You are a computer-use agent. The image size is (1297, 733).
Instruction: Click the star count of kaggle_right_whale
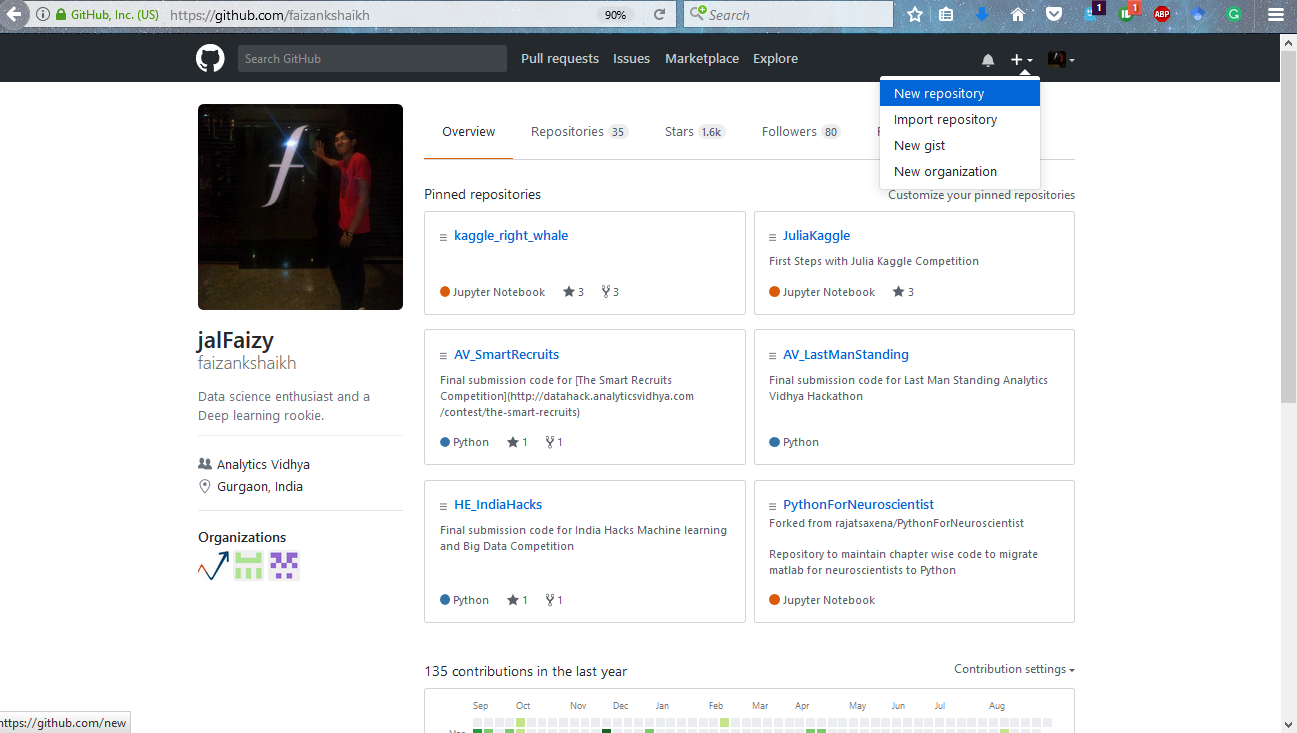pos(573,292)
